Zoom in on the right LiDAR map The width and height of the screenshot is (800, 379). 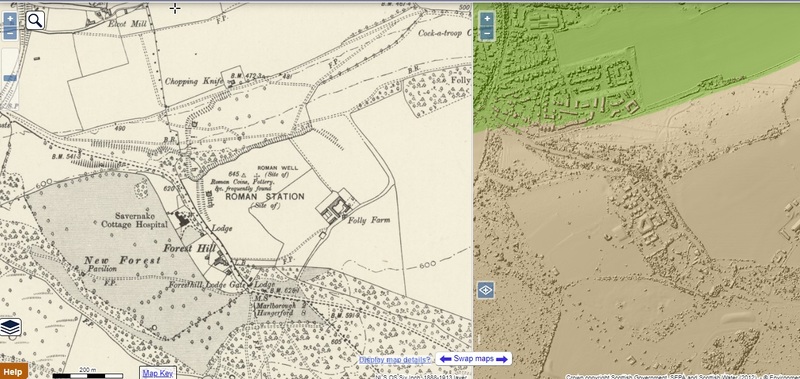[x=487, y=19]
